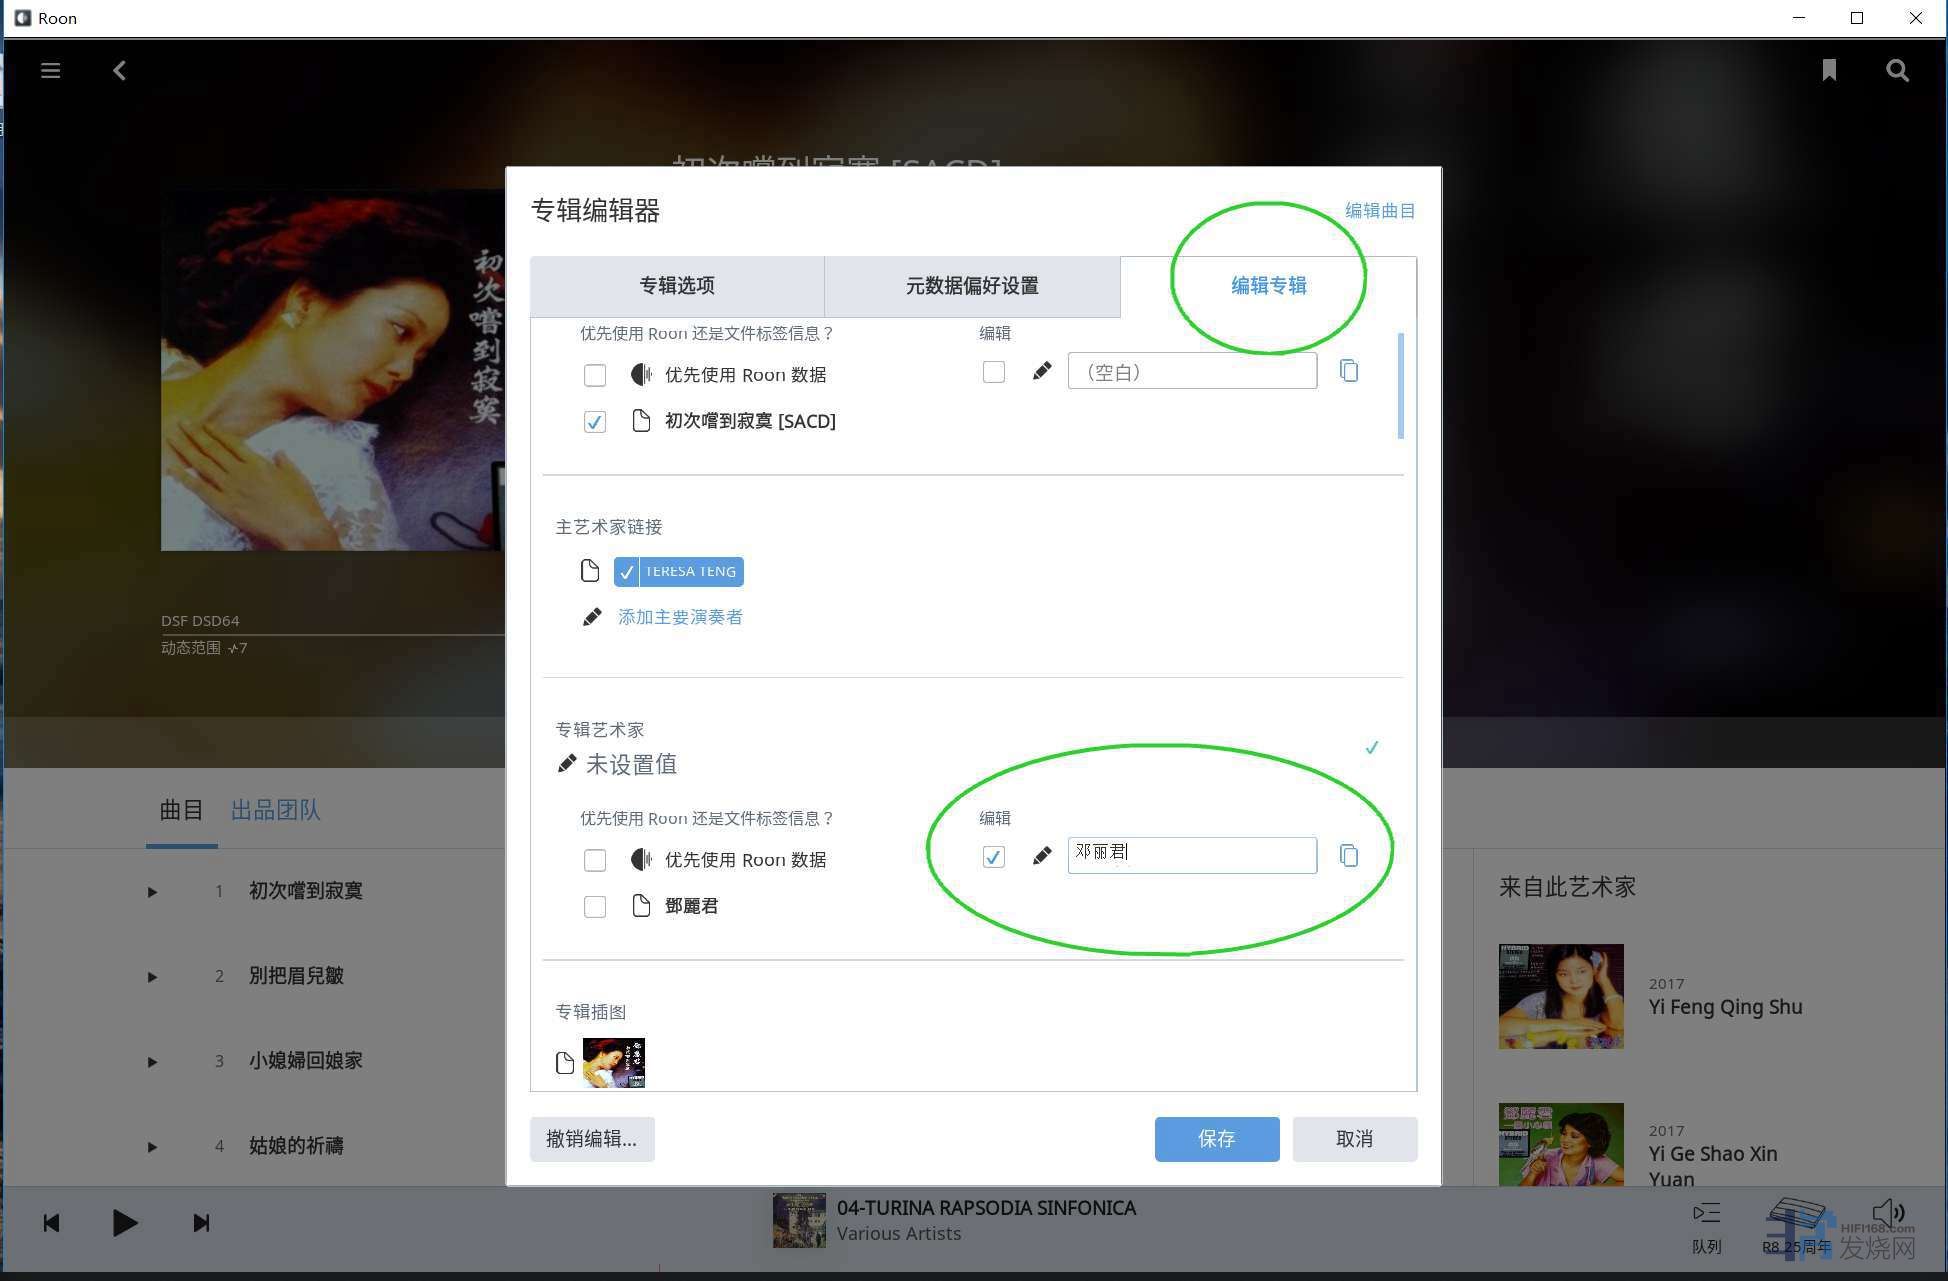Viewport: 1948px width, 1281px height.
Task: Click the 保存 button
Action: click(1216, 1139)
